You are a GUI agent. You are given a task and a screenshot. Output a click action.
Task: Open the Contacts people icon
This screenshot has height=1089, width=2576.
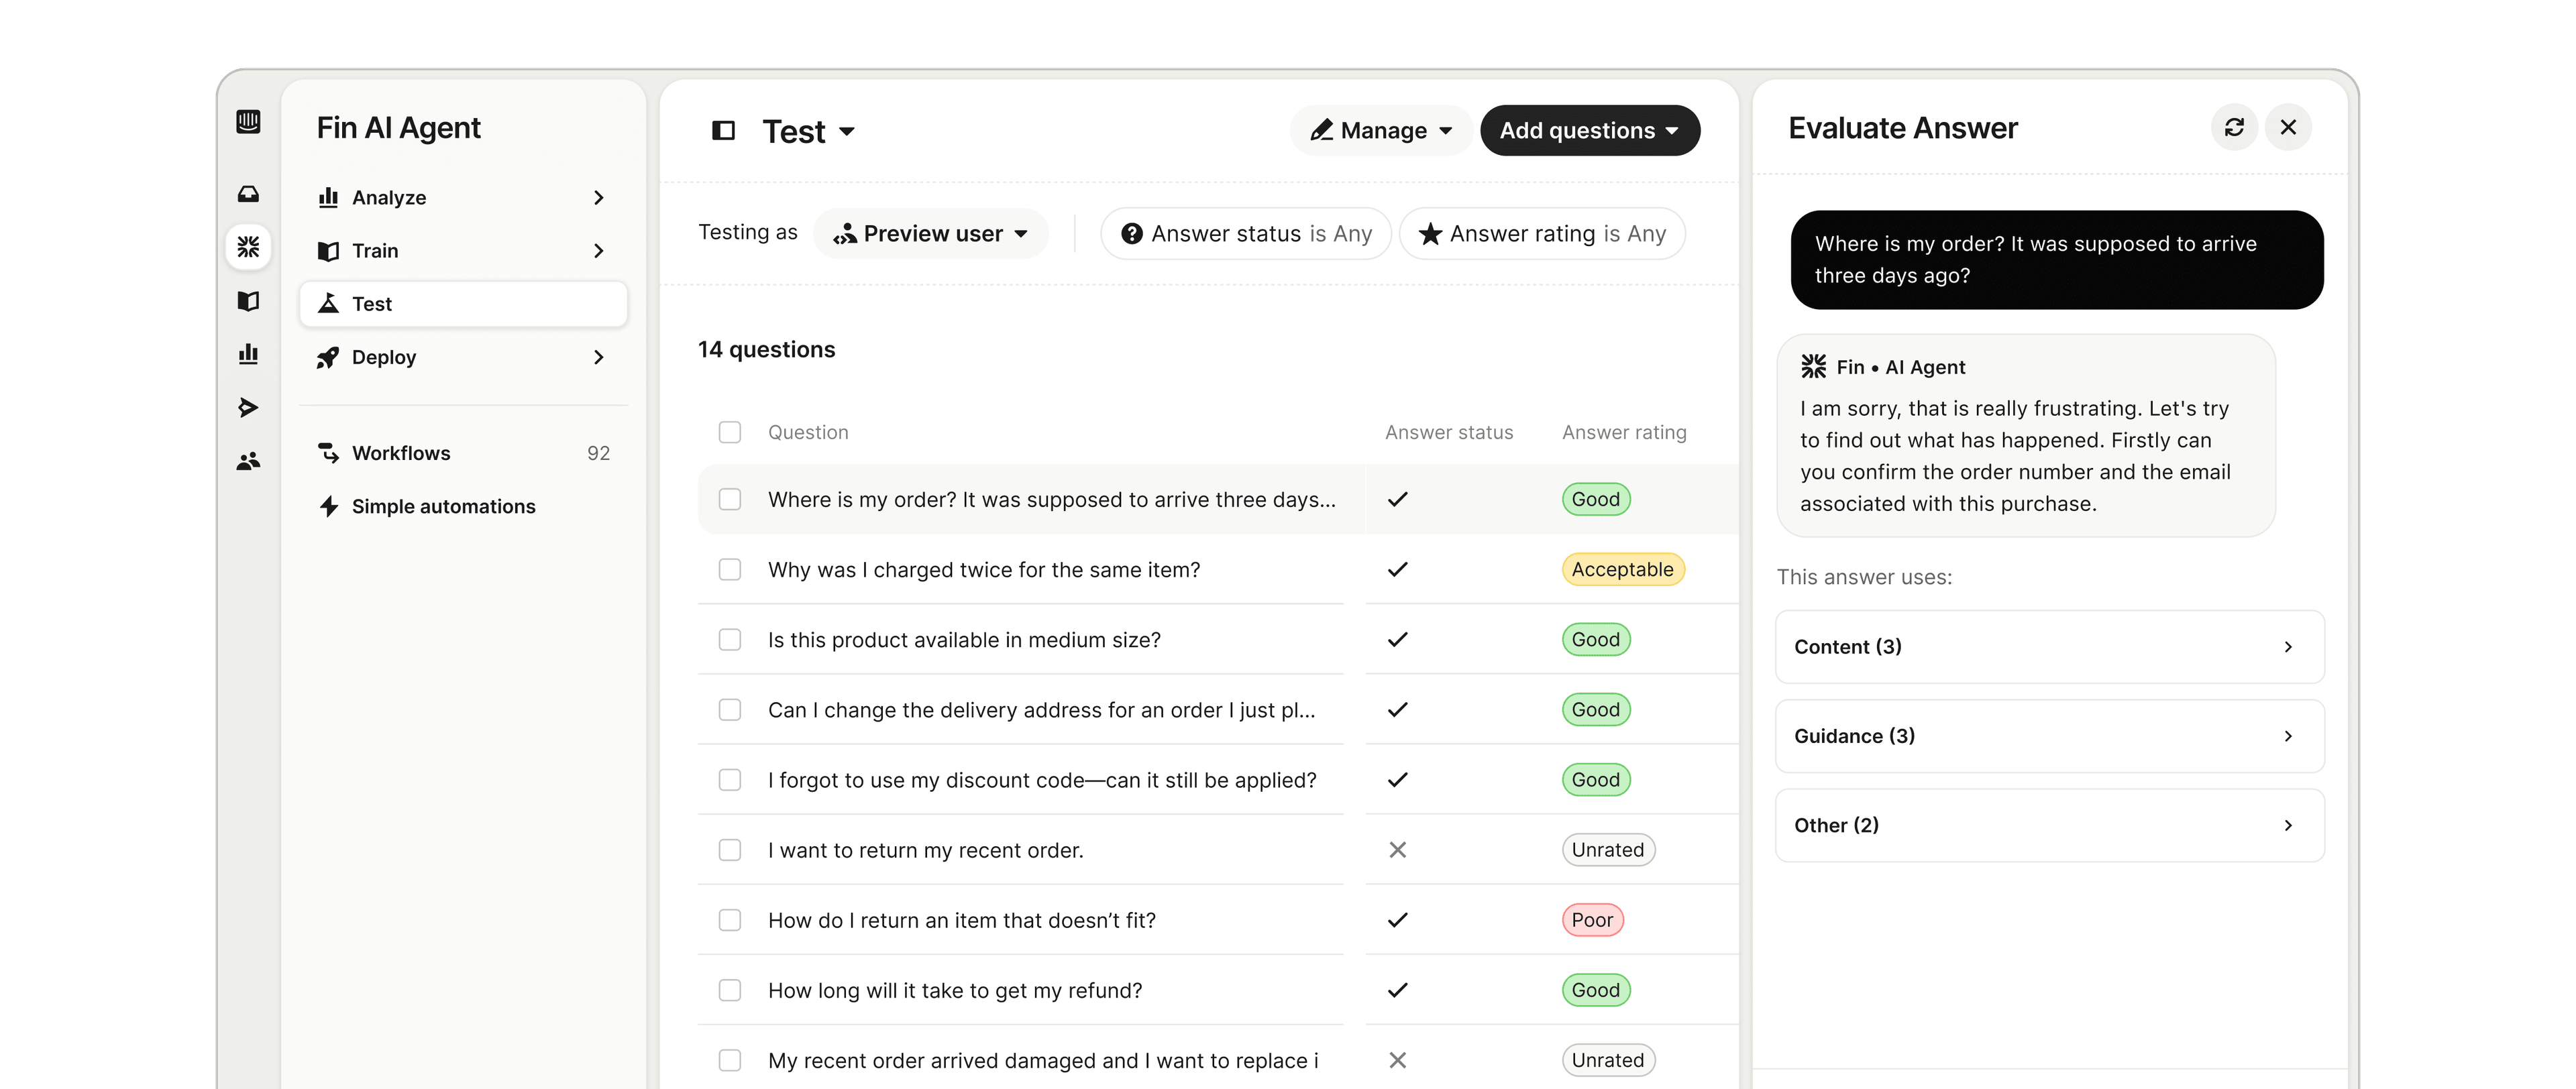248,461
